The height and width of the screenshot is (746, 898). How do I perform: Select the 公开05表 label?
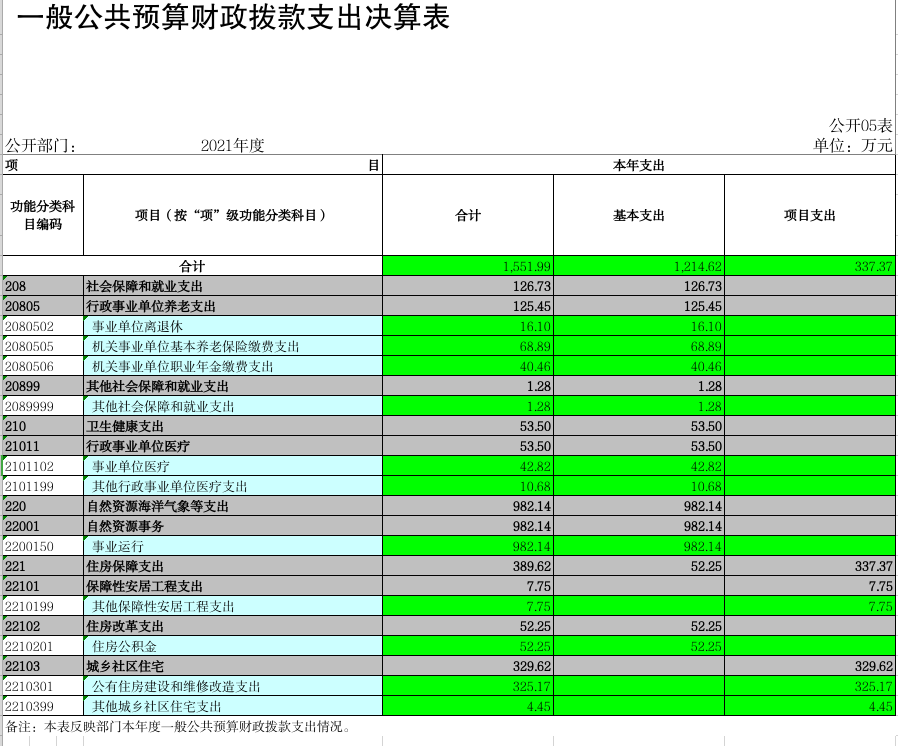[861, 125]
